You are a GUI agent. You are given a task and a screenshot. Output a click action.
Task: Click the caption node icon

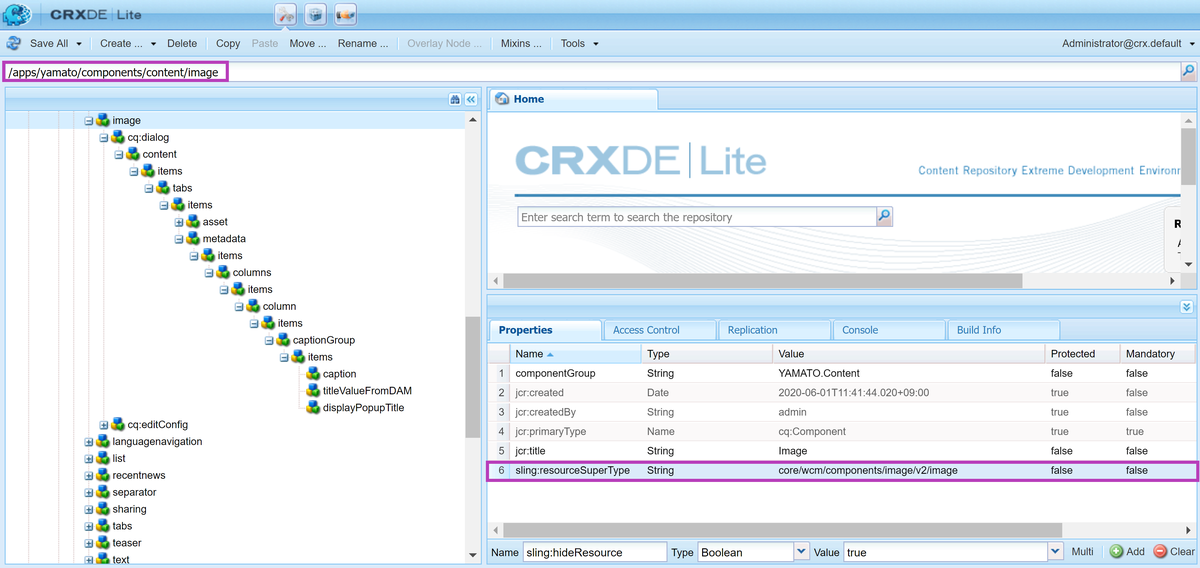[313, 374]
